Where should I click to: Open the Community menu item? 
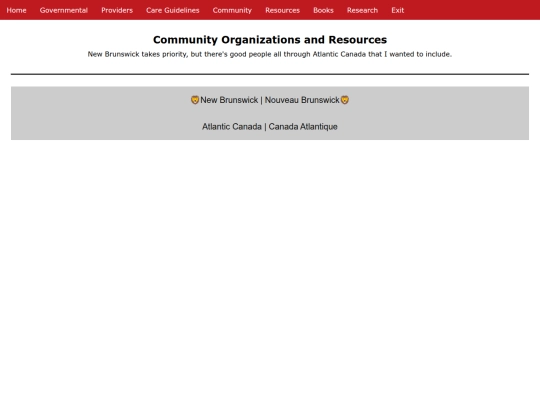pos(232,10)
